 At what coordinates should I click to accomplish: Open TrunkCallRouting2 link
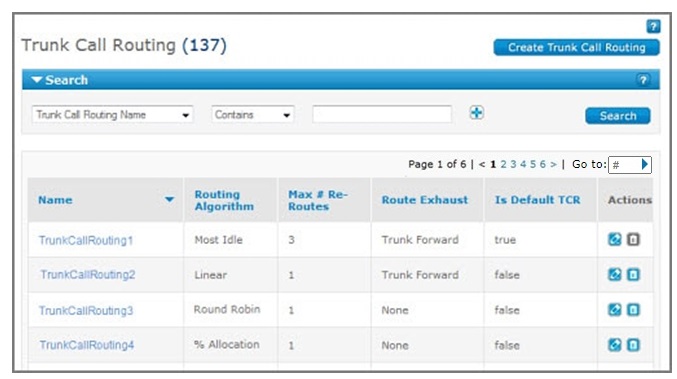click(x=88, y=275)
